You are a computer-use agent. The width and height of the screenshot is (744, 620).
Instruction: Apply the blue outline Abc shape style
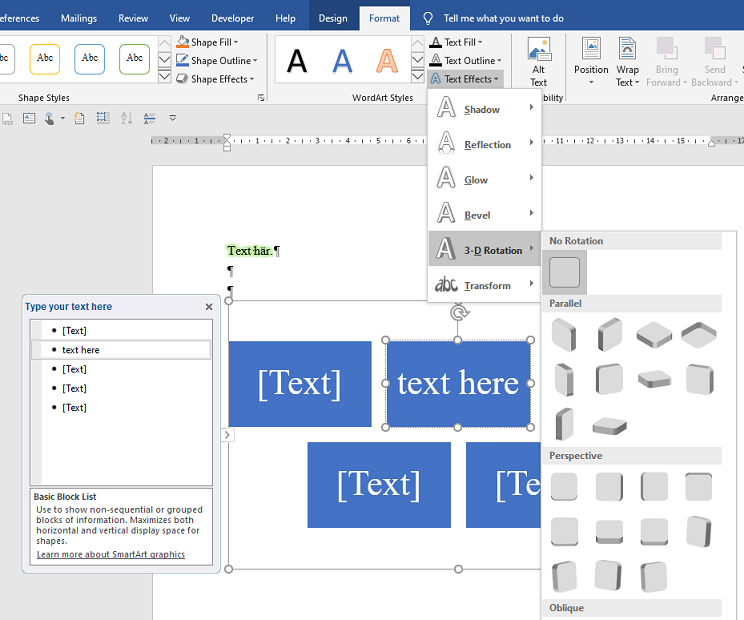[89, 59]
